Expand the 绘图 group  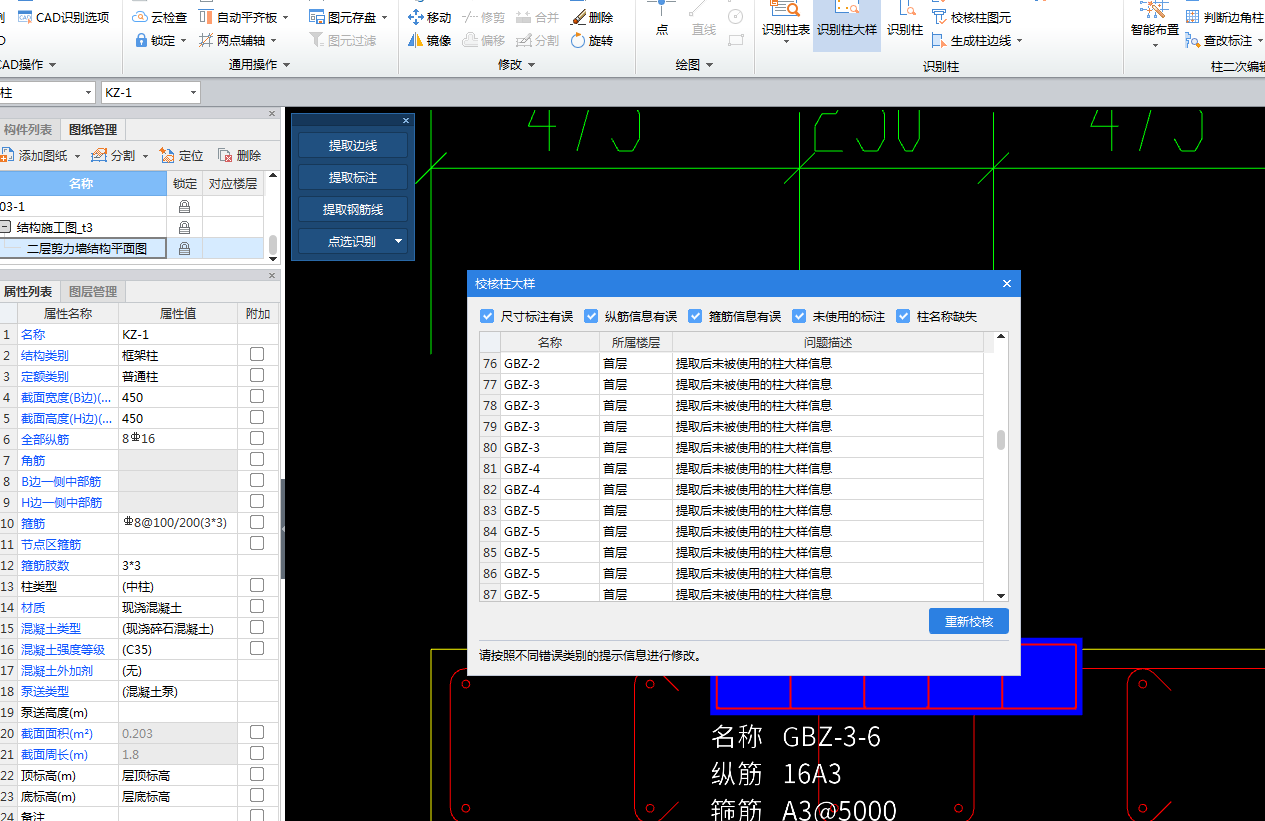tap(694, 65)
